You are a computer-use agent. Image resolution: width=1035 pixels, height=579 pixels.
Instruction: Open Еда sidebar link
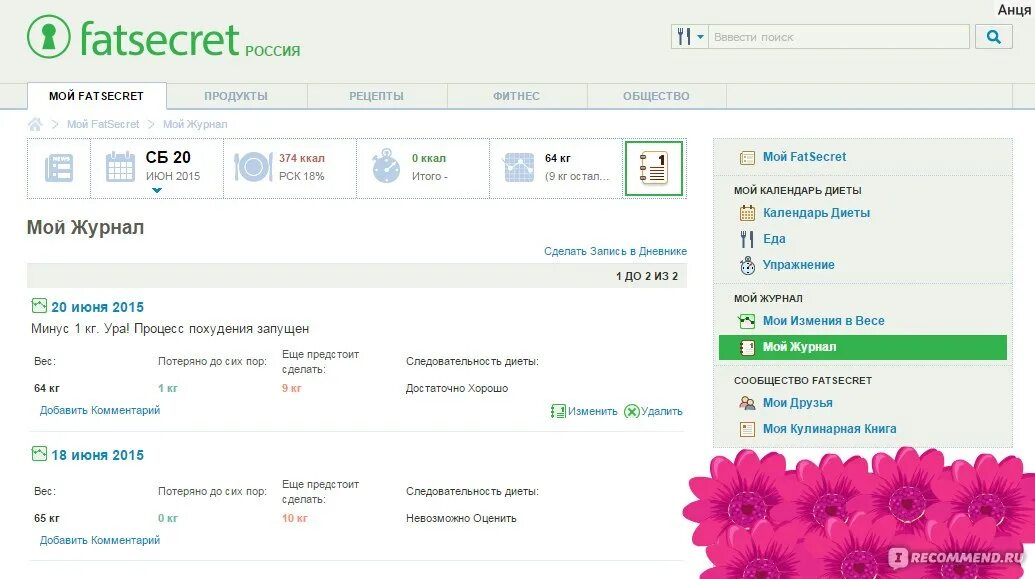click(x=774, y=238)
